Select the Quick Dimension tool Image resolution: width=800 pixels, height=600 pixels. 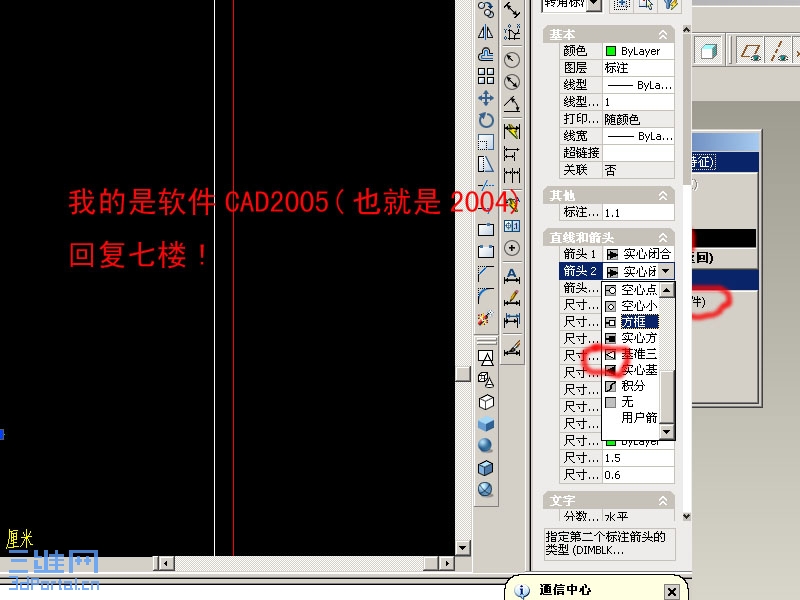(512, 131)
